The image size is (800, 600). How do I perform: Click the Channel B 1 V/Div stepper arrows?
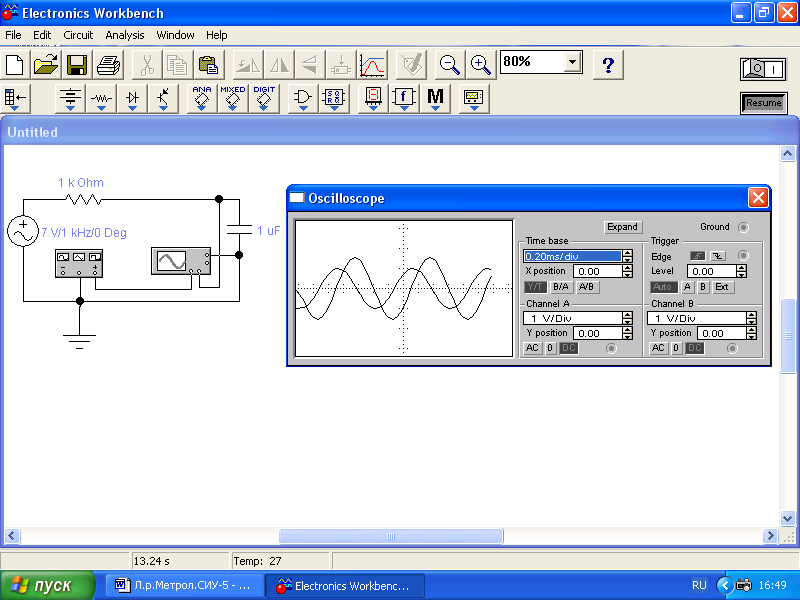coord(751,318)
